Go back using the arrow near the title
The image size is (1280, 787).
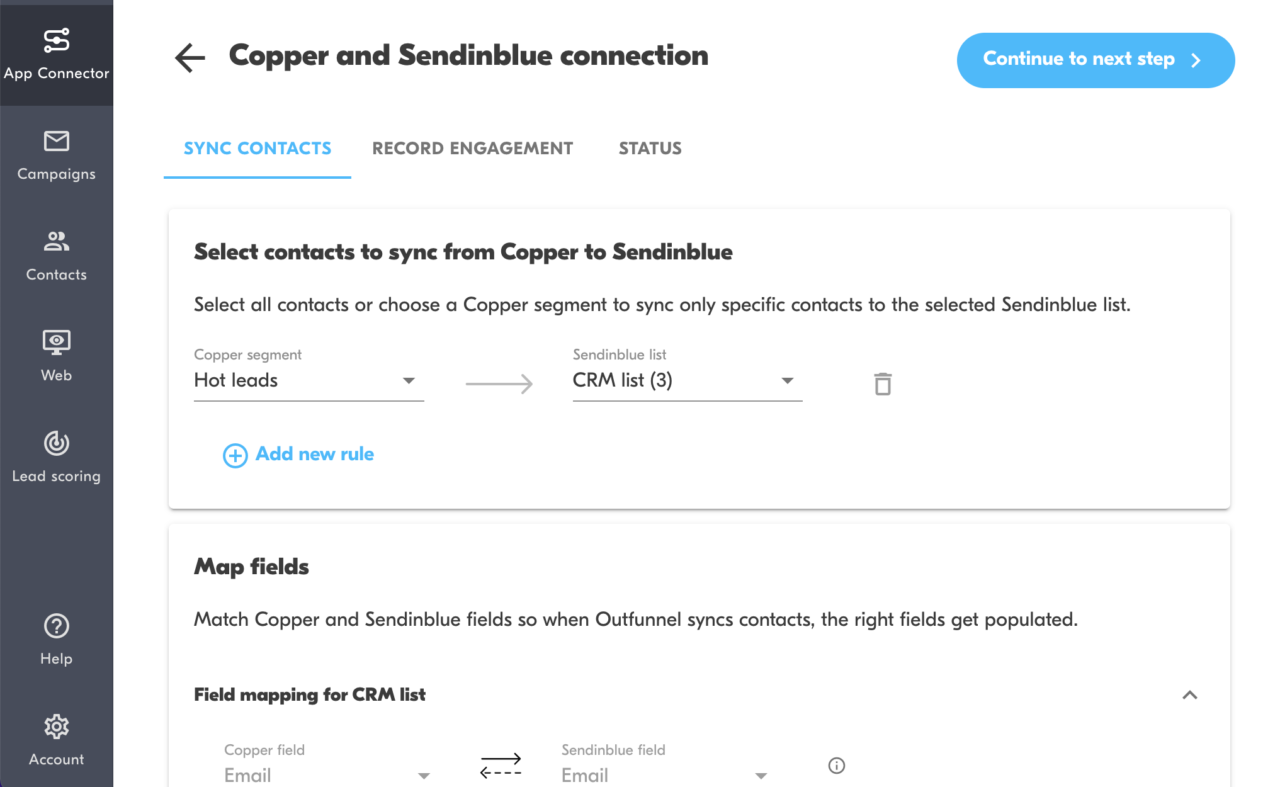pyautogui.click(x=189, y=58)
